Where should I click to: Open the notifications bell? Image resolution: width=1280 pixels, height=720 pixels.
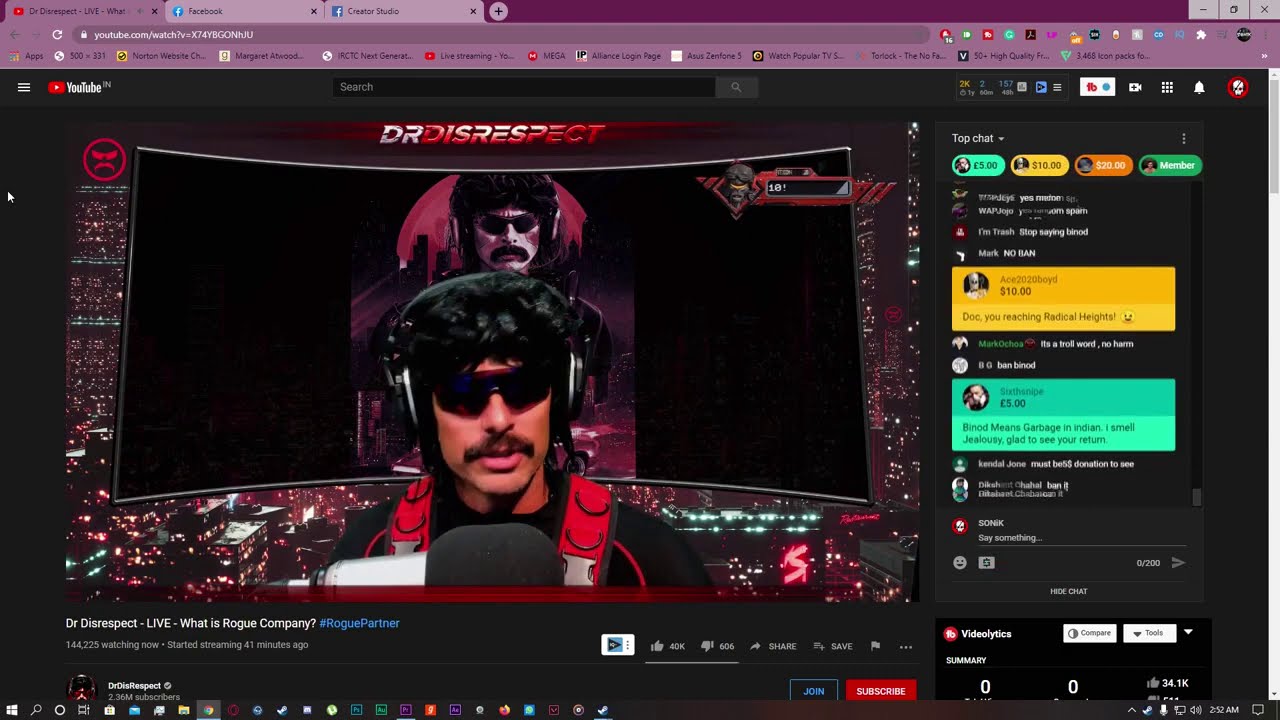tap(1199, 87)
